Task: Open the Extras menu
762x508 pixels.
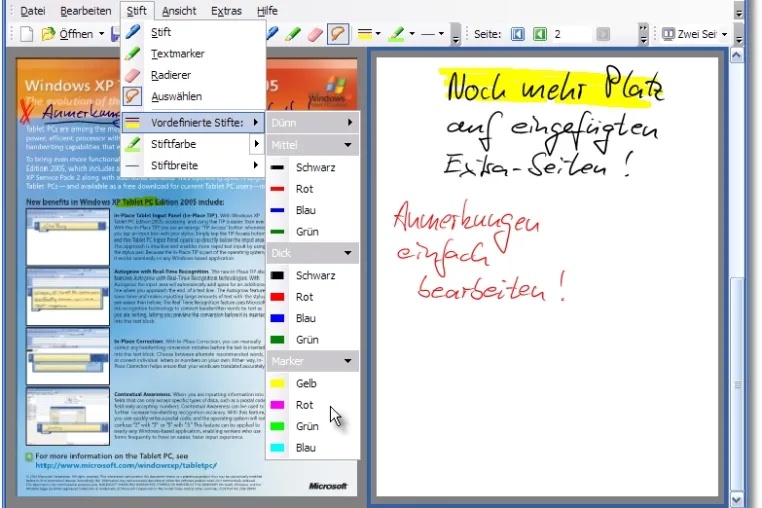Action: [226, 11]
